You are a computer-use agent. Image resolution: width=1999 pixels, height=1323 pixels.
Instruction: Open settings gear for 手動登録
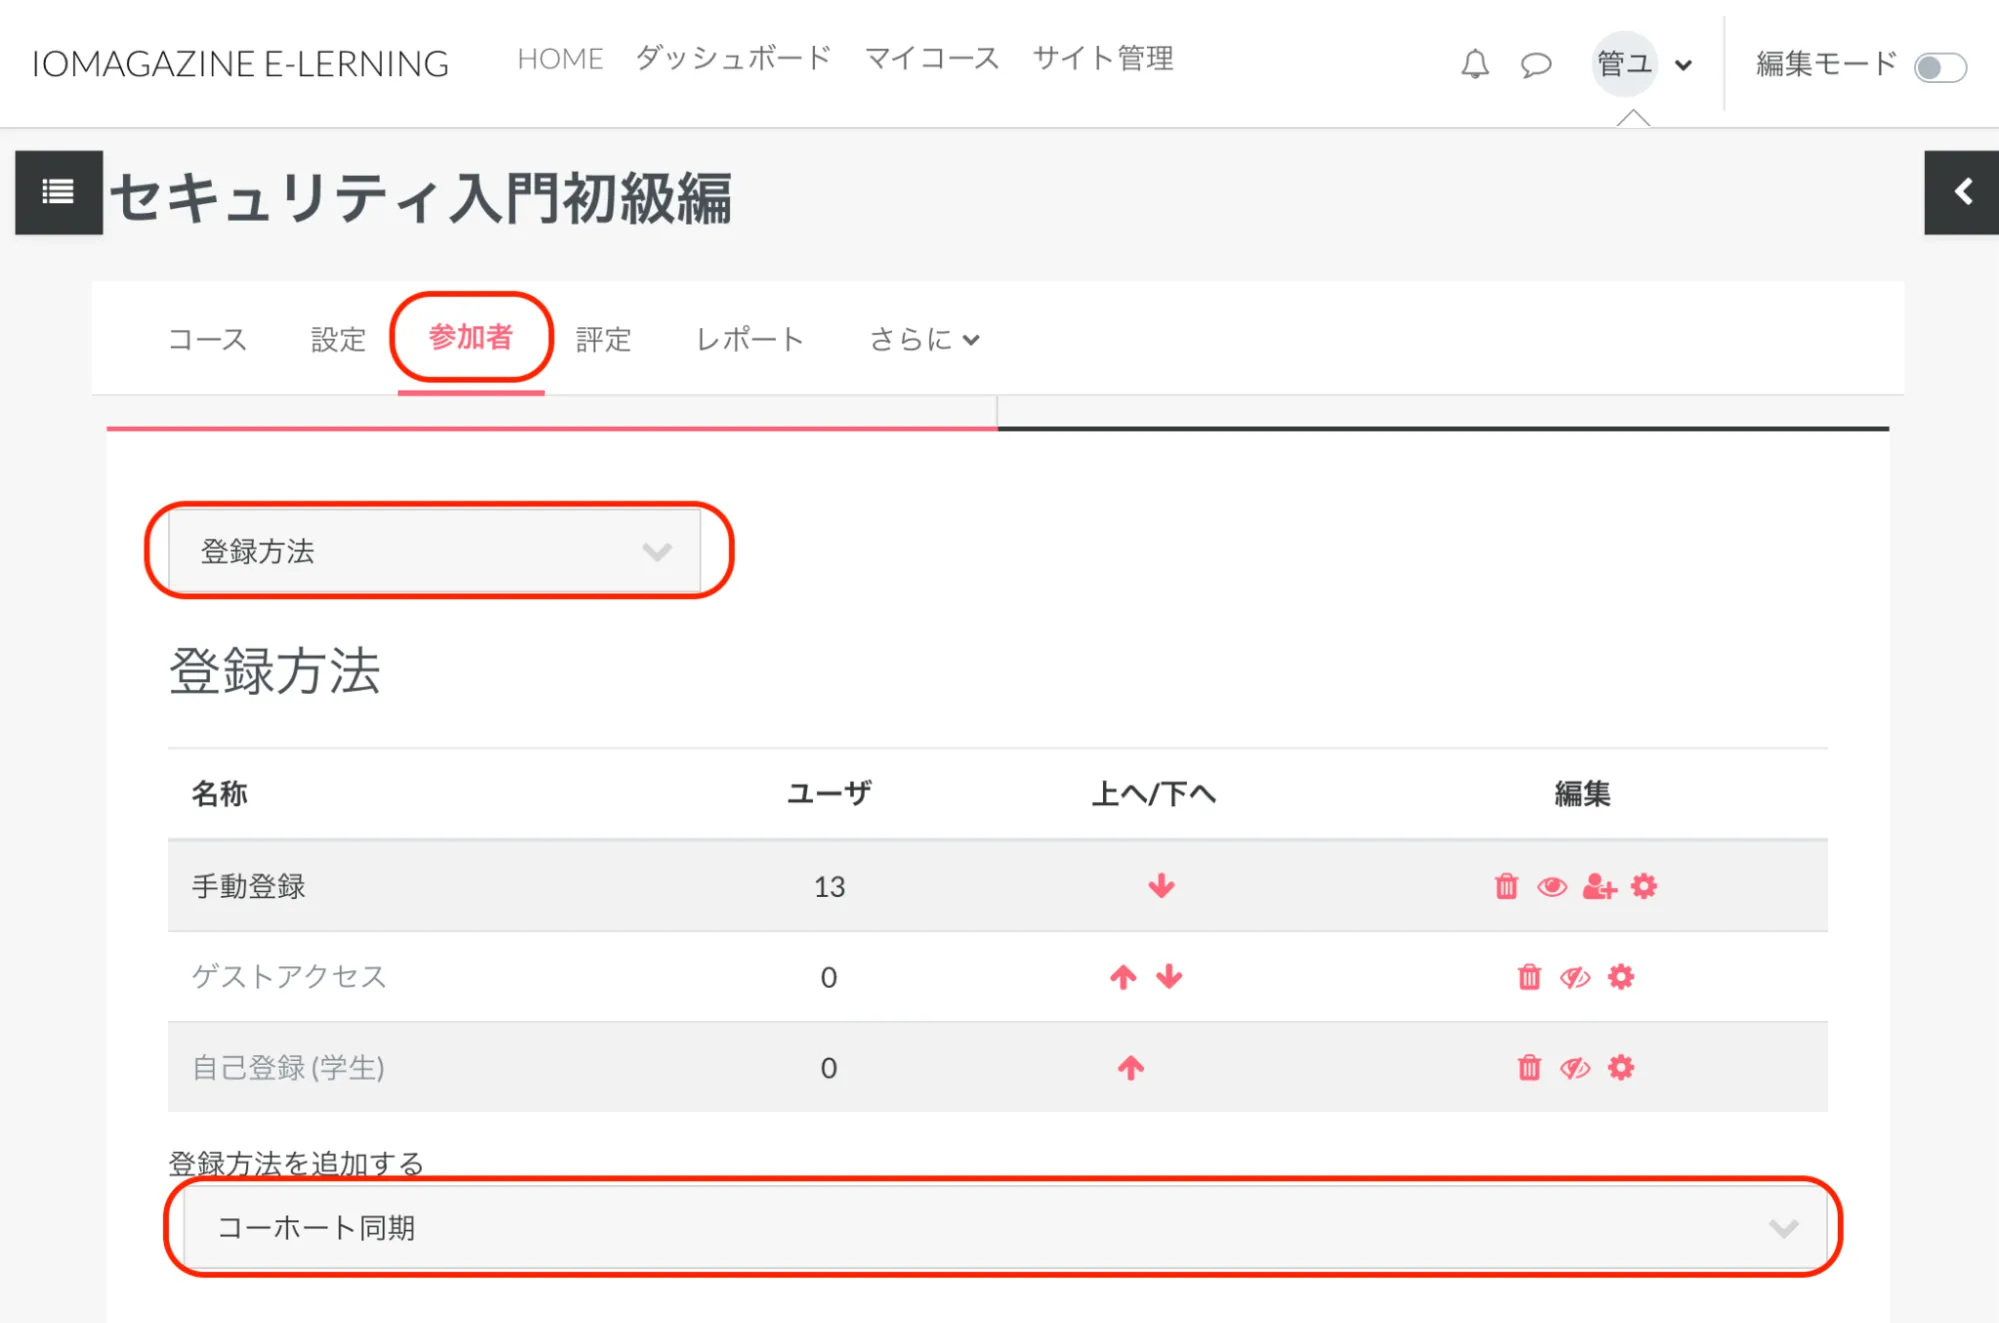tap(1644, 886)
